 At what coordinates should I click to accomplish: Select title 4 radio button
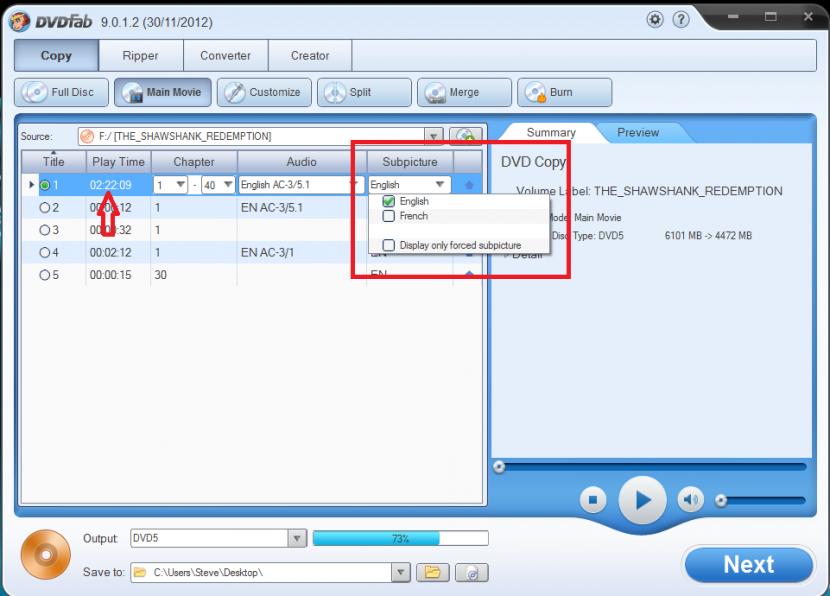point(45,252)
